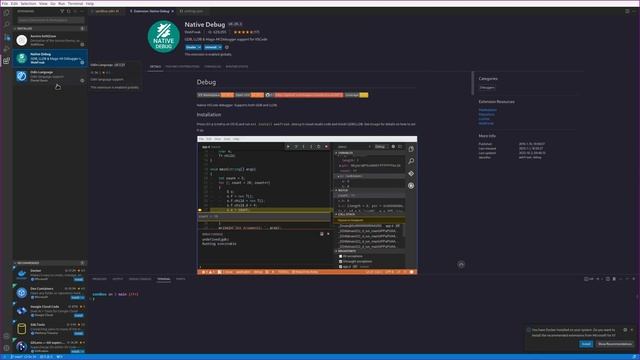This screenshot has height=360, width=640.
Task: Open the File menu
Action: click(5, 3)
